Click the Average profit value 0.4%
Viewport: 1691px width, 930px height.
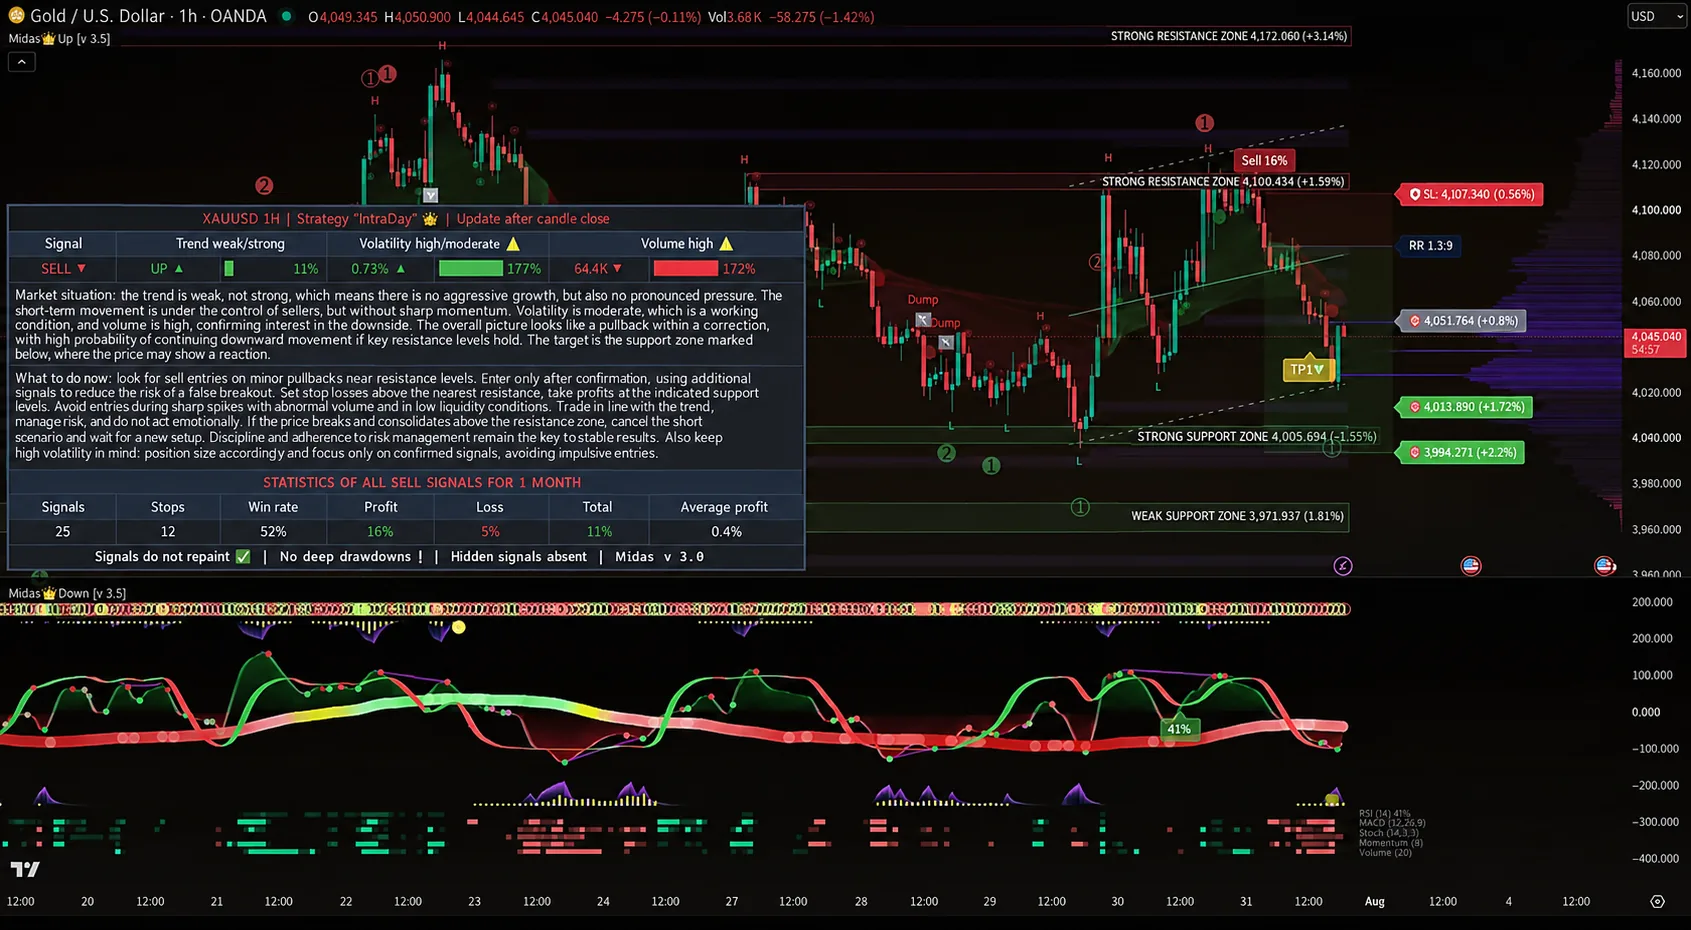(726, 532)
